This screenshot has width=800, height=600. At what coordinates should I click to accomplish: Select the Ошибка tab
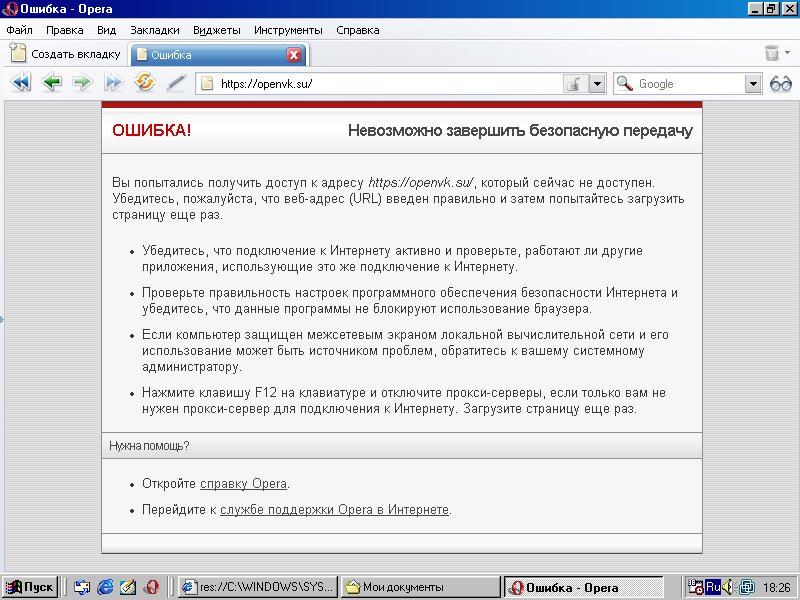pyautogui.click(x=218, y=55)
